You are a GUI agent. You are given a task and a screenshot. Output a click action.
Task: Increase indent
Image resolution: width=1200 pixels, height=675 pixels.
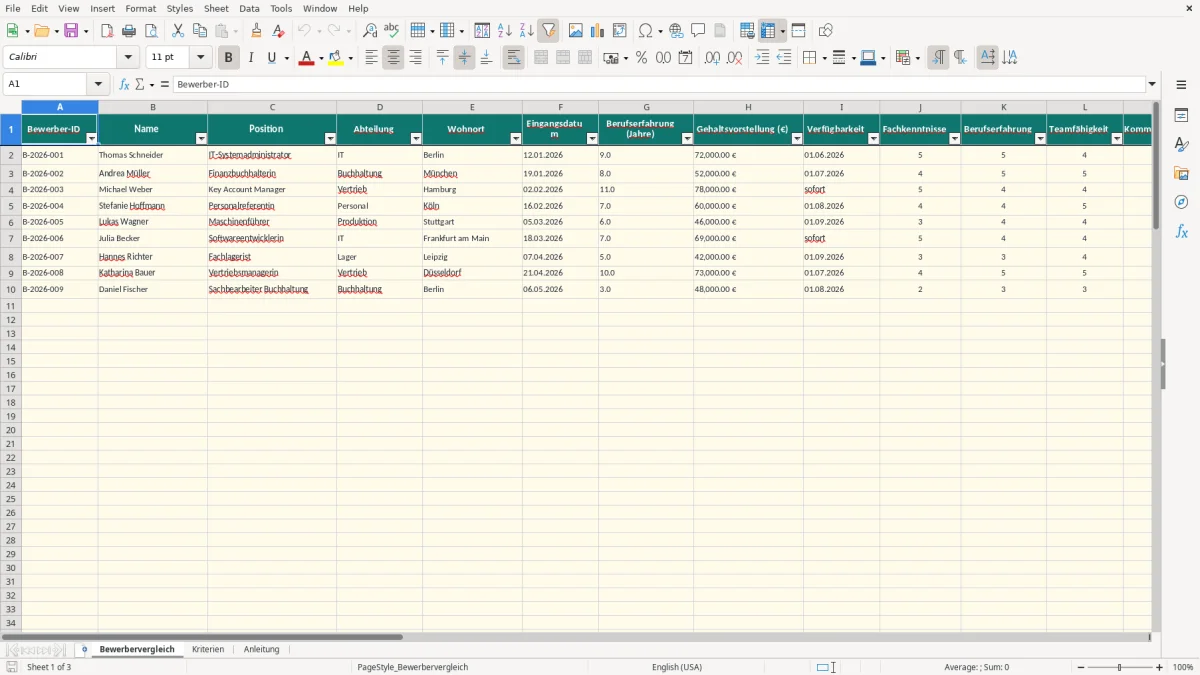click(x=762, y=58)
